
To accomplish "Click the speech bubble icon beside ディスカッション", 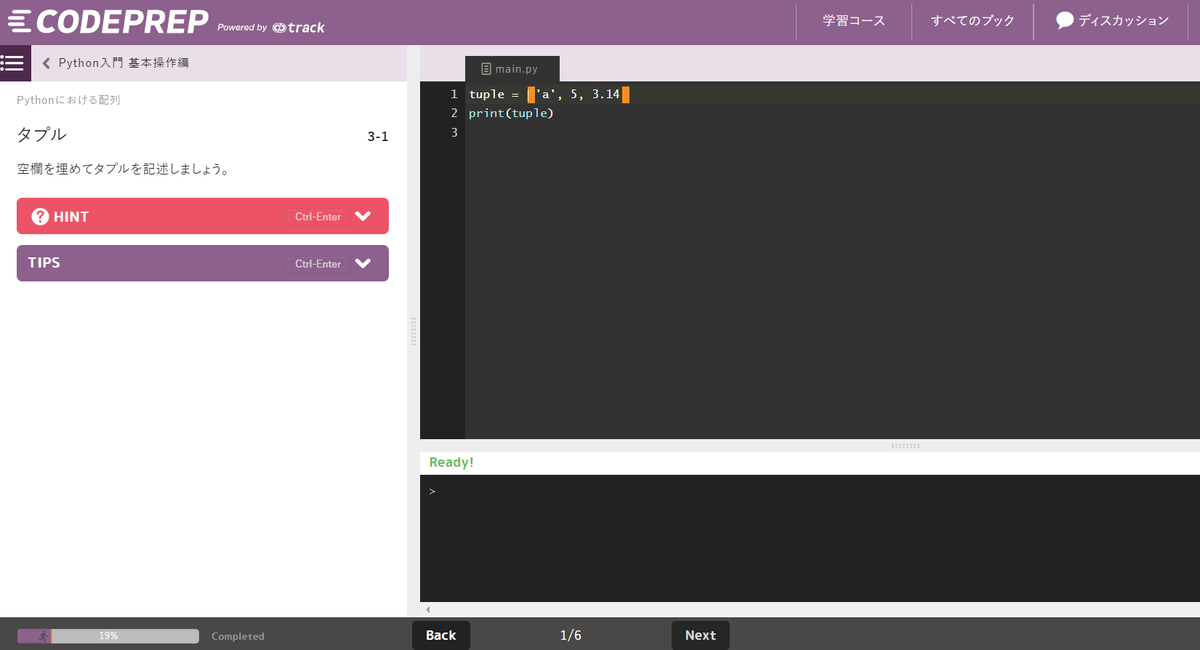I will [x=1063, y=21].
